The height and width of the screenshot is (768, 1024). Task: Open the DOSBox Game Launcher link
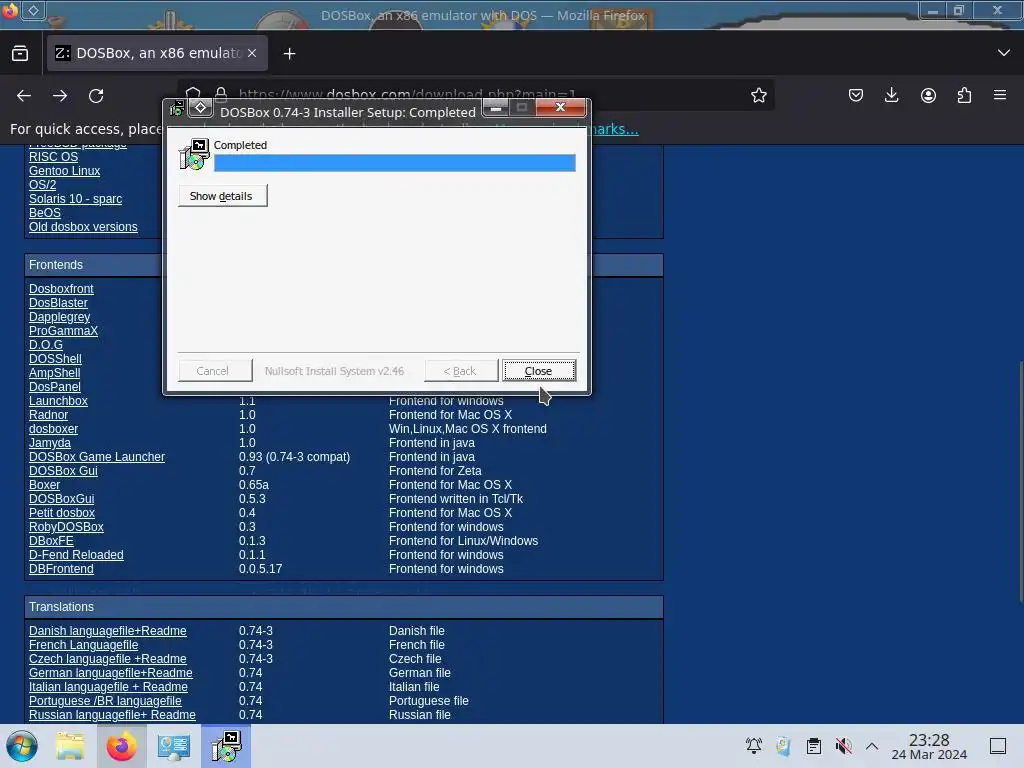(97, 456)
